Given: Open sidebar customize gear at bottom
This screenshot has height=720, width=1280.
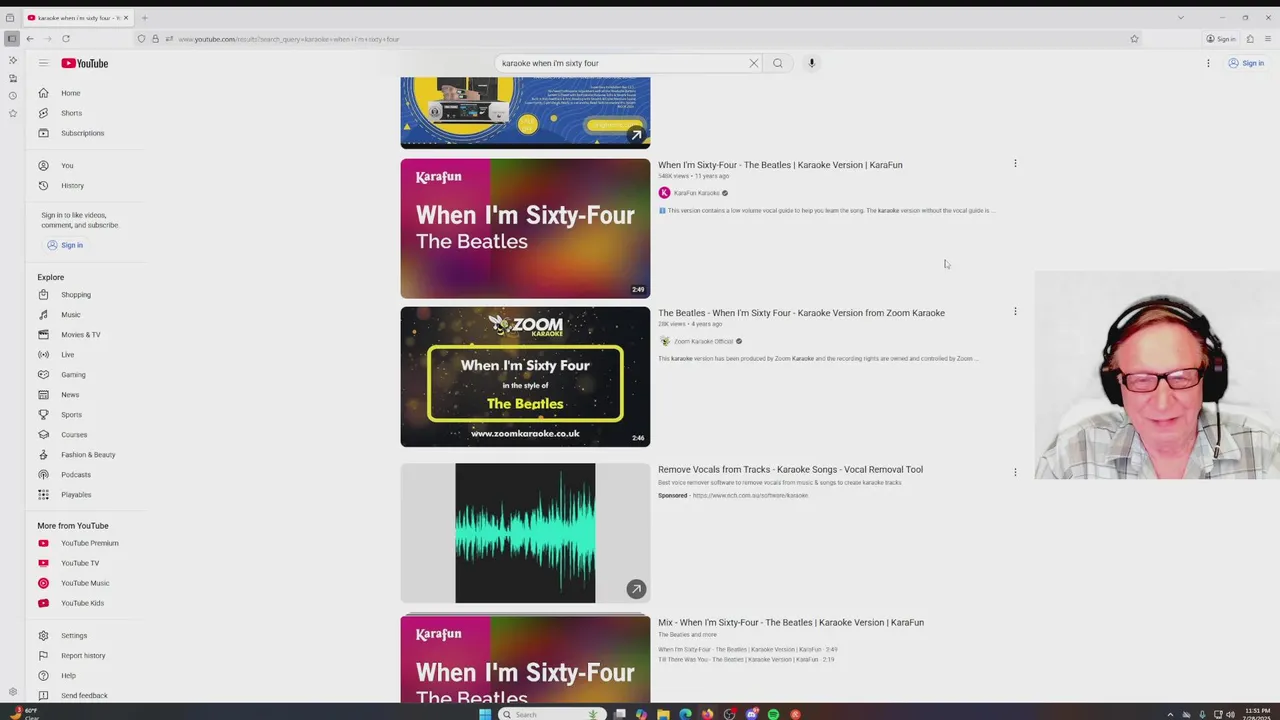Looking at the screenshot, I should coord(12,692).
